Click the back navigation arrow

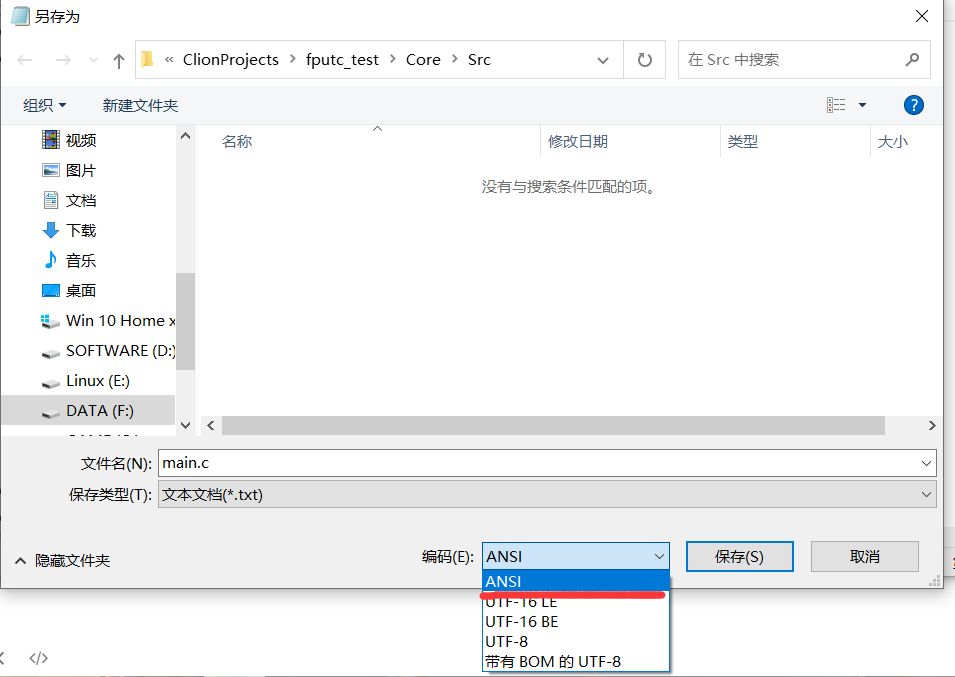point(25,60)
